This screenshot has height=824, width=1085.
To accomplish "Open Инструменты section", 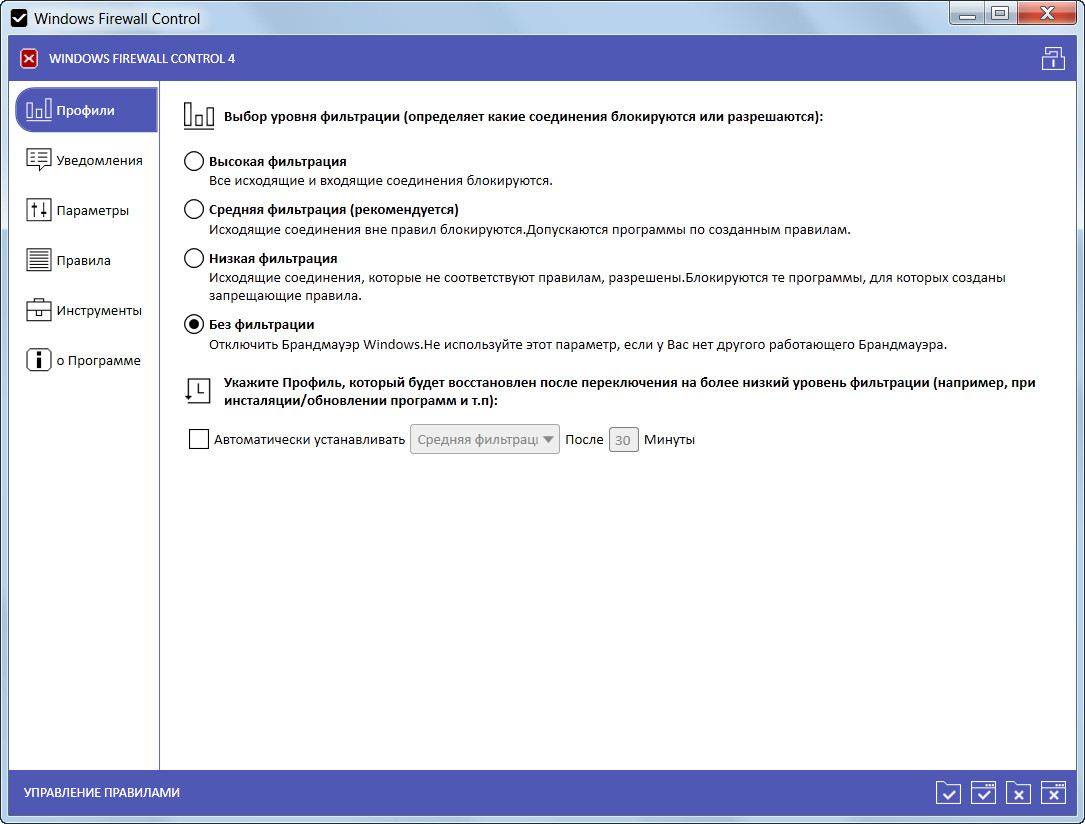I will (84, 310).
